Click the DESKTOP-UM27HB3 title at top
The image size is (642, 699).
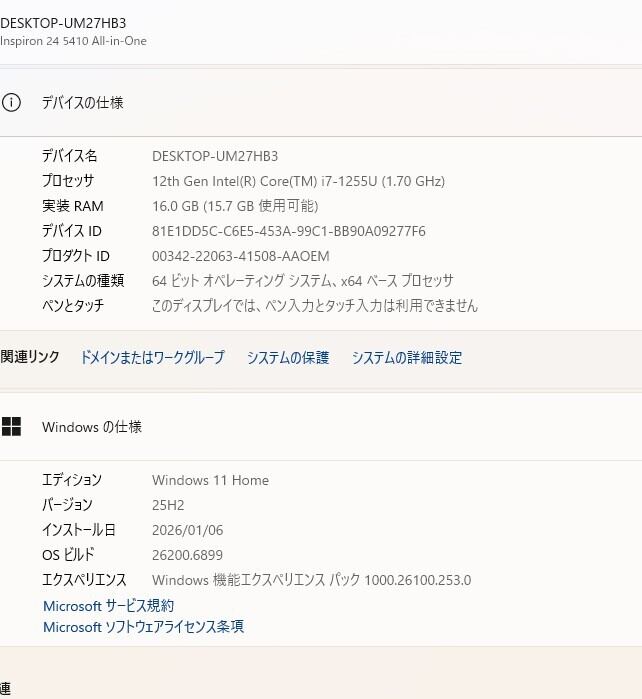pos(63,22)
